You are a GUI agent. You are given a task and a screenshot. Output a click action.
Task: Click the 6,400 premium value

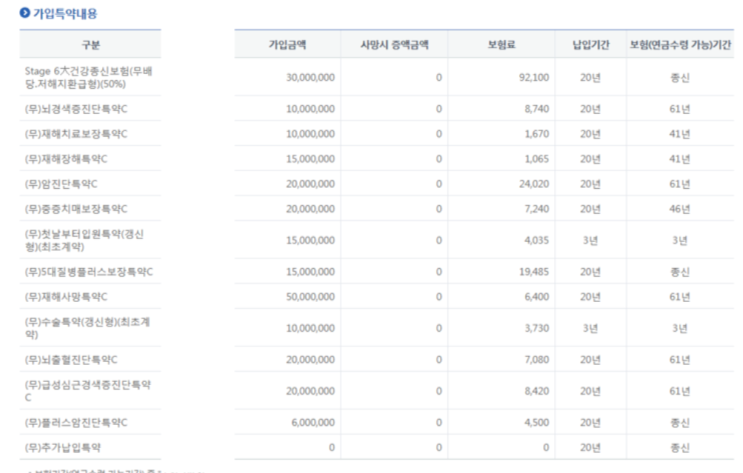click(537, 297)
